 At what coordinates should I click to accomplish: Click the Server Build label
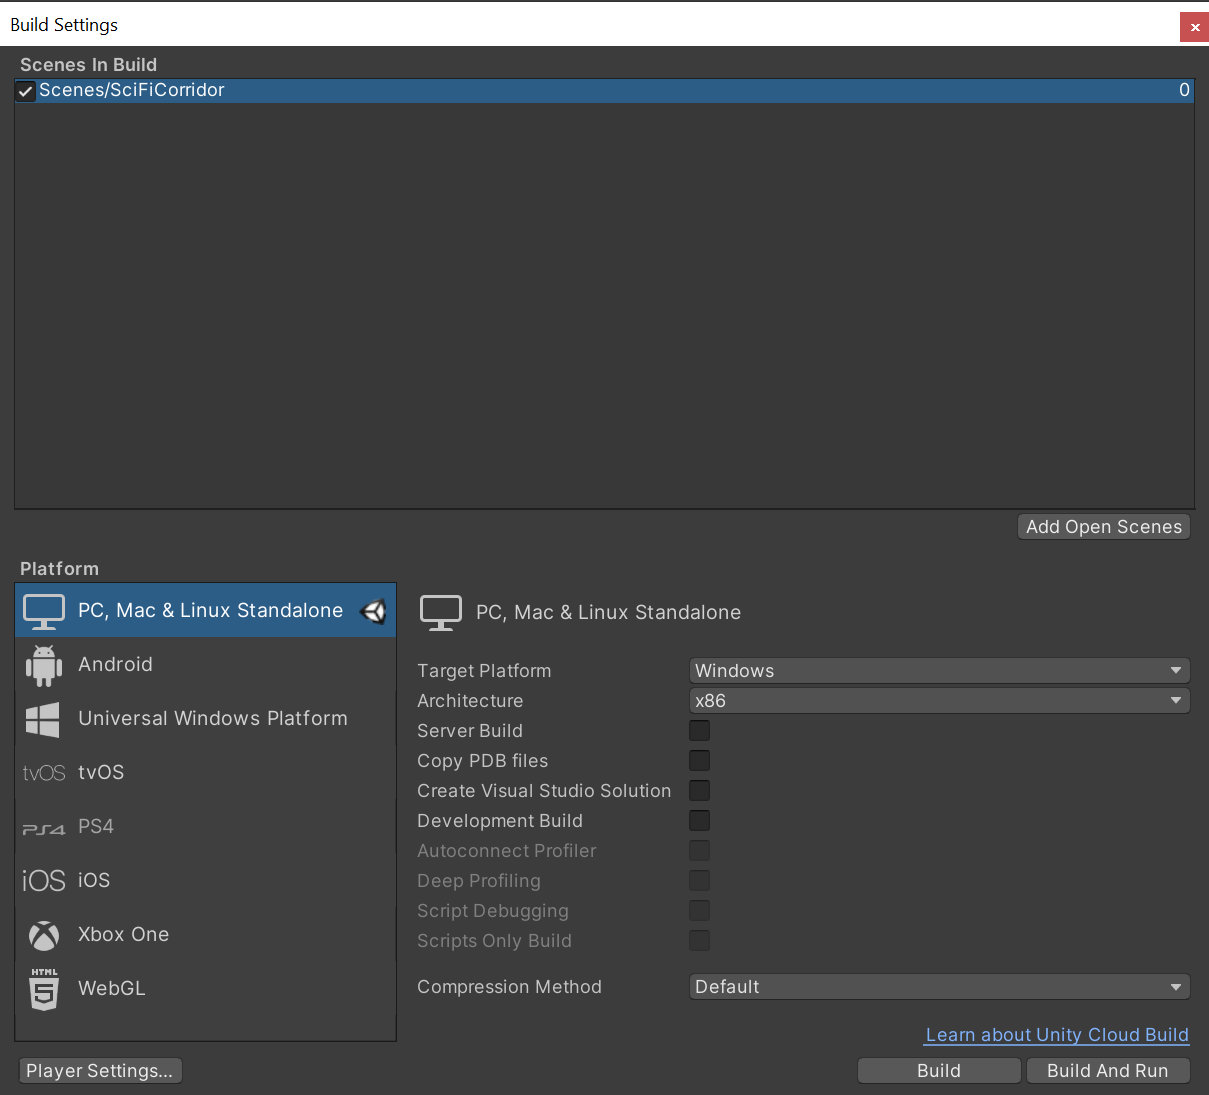470,731
